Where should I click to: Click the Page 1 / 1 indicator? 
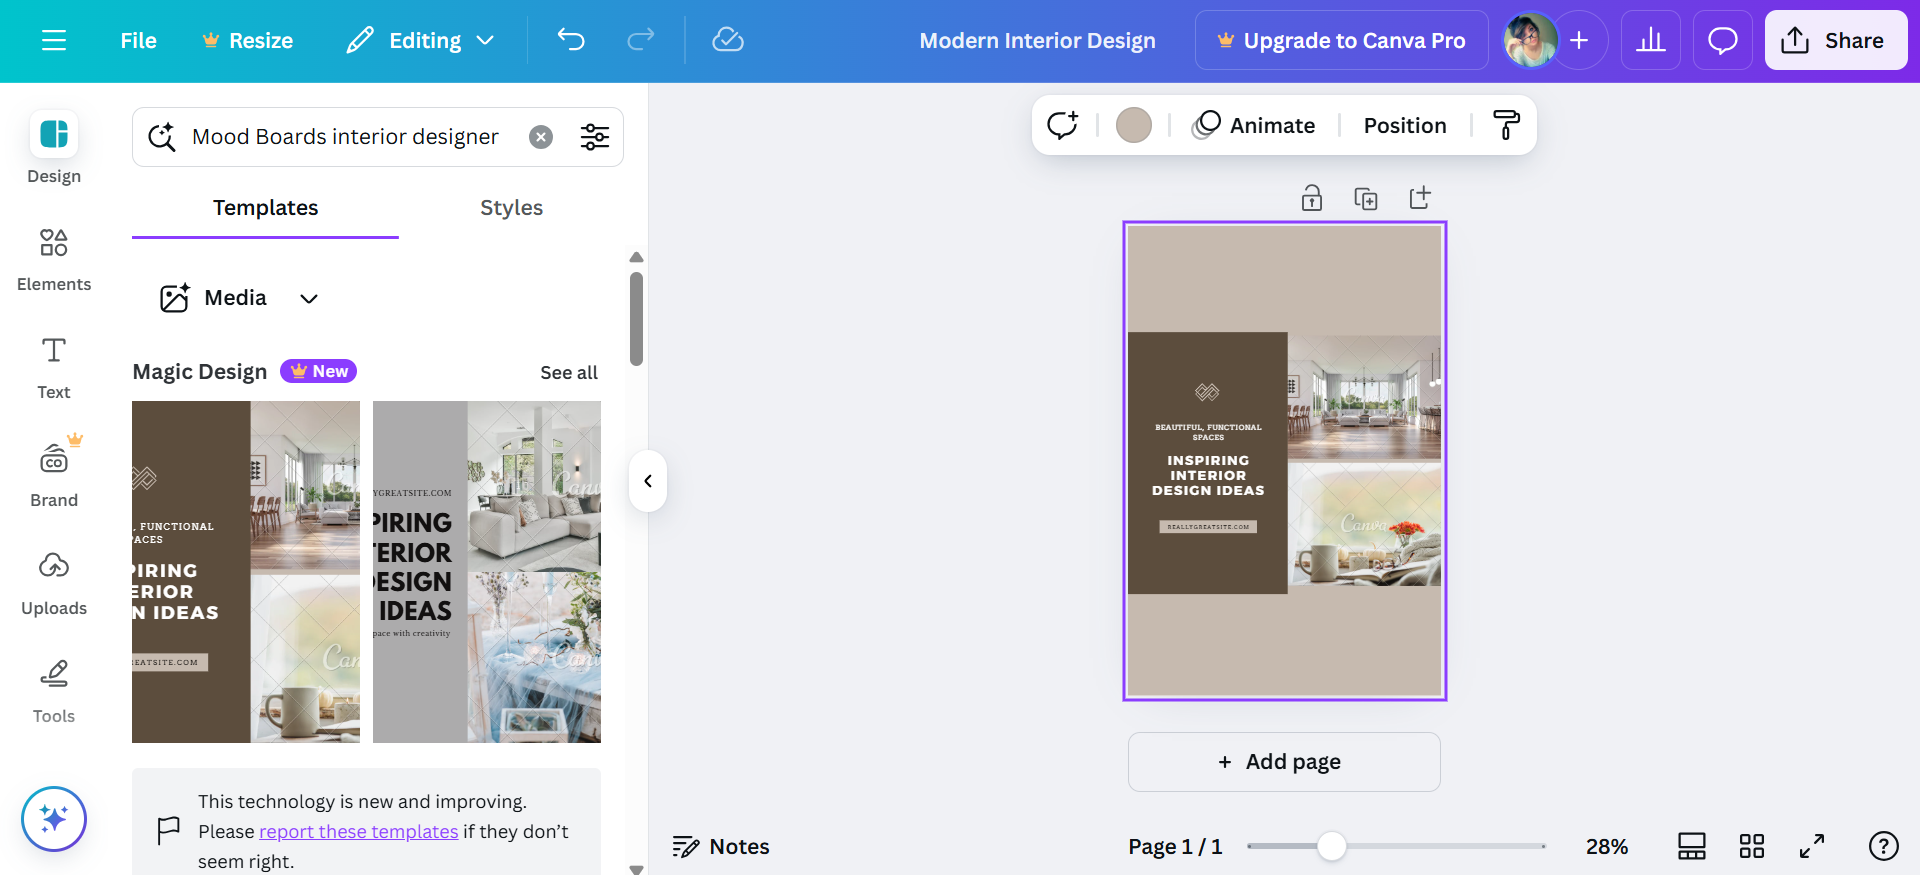click(1175, 847)
